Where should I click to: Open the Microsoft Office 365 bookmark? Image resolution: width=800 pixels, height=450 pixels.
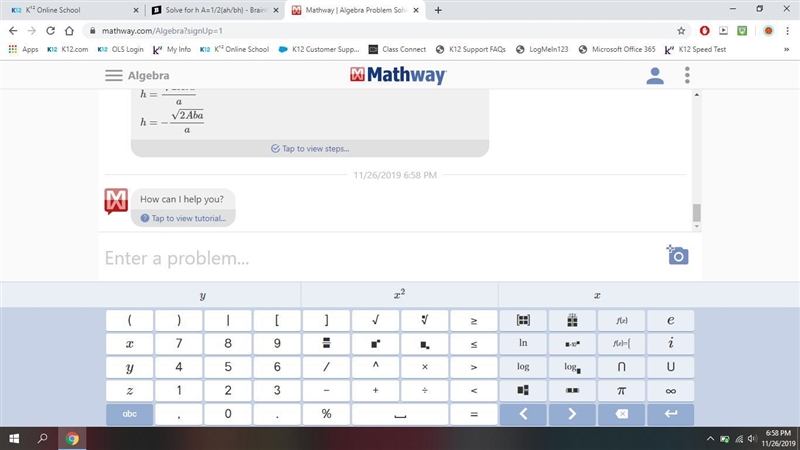(x=617, y=49)
